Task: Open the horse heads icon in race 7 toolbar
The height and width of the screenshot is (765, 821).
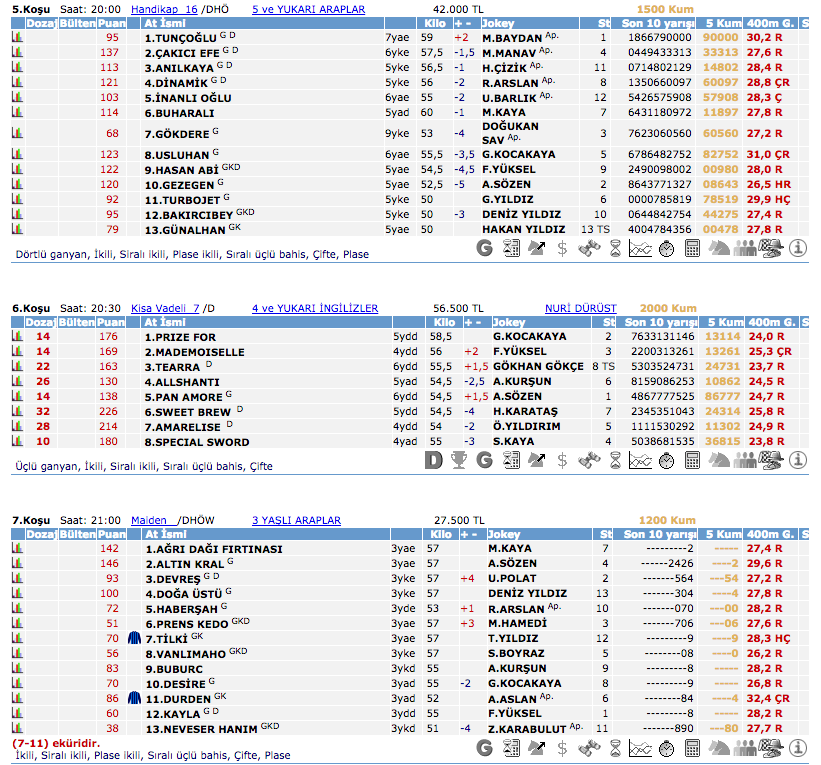Action: (x=718, y=749)
